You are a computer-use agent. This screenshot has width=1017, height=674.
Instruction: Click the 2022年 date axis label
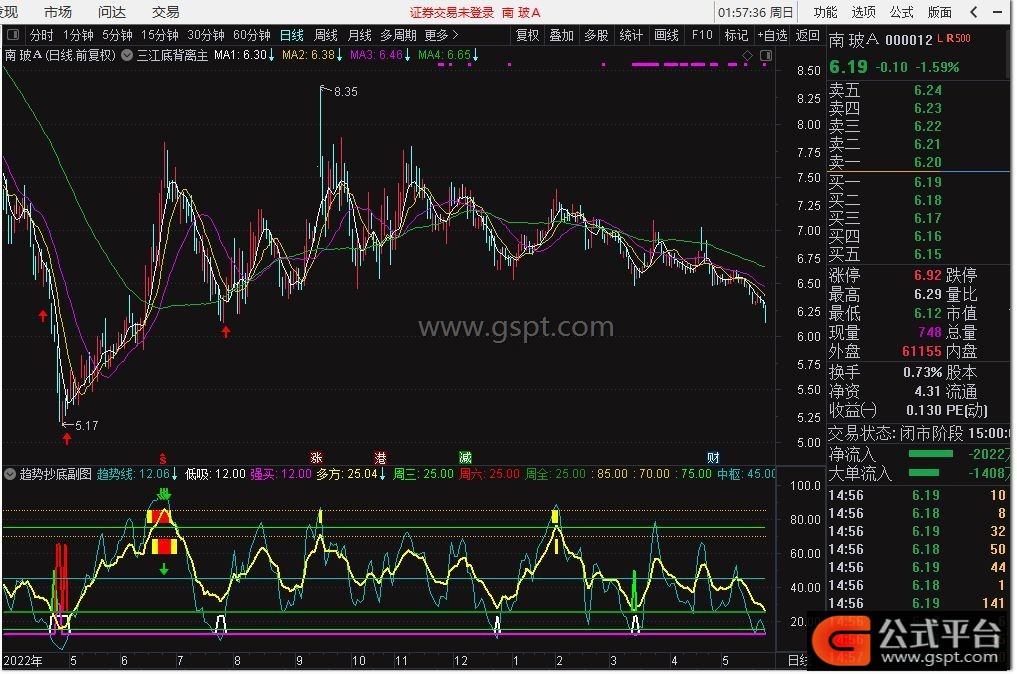pyautogui.click(x=23, y=660)
